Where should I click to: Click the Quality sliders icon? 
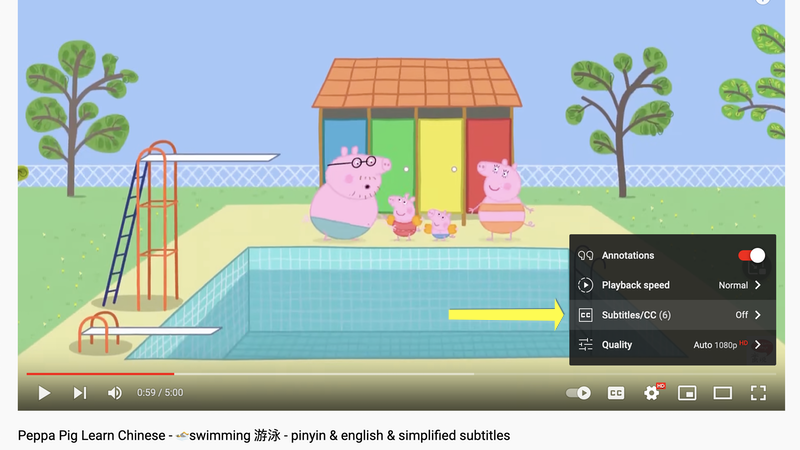[x=585, y=345]
